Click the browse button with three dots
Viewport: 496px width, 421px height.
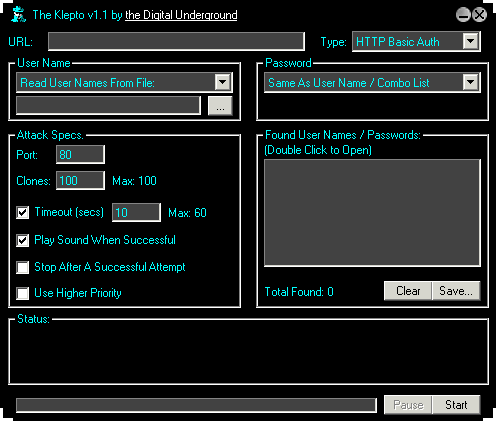point(220,106)
